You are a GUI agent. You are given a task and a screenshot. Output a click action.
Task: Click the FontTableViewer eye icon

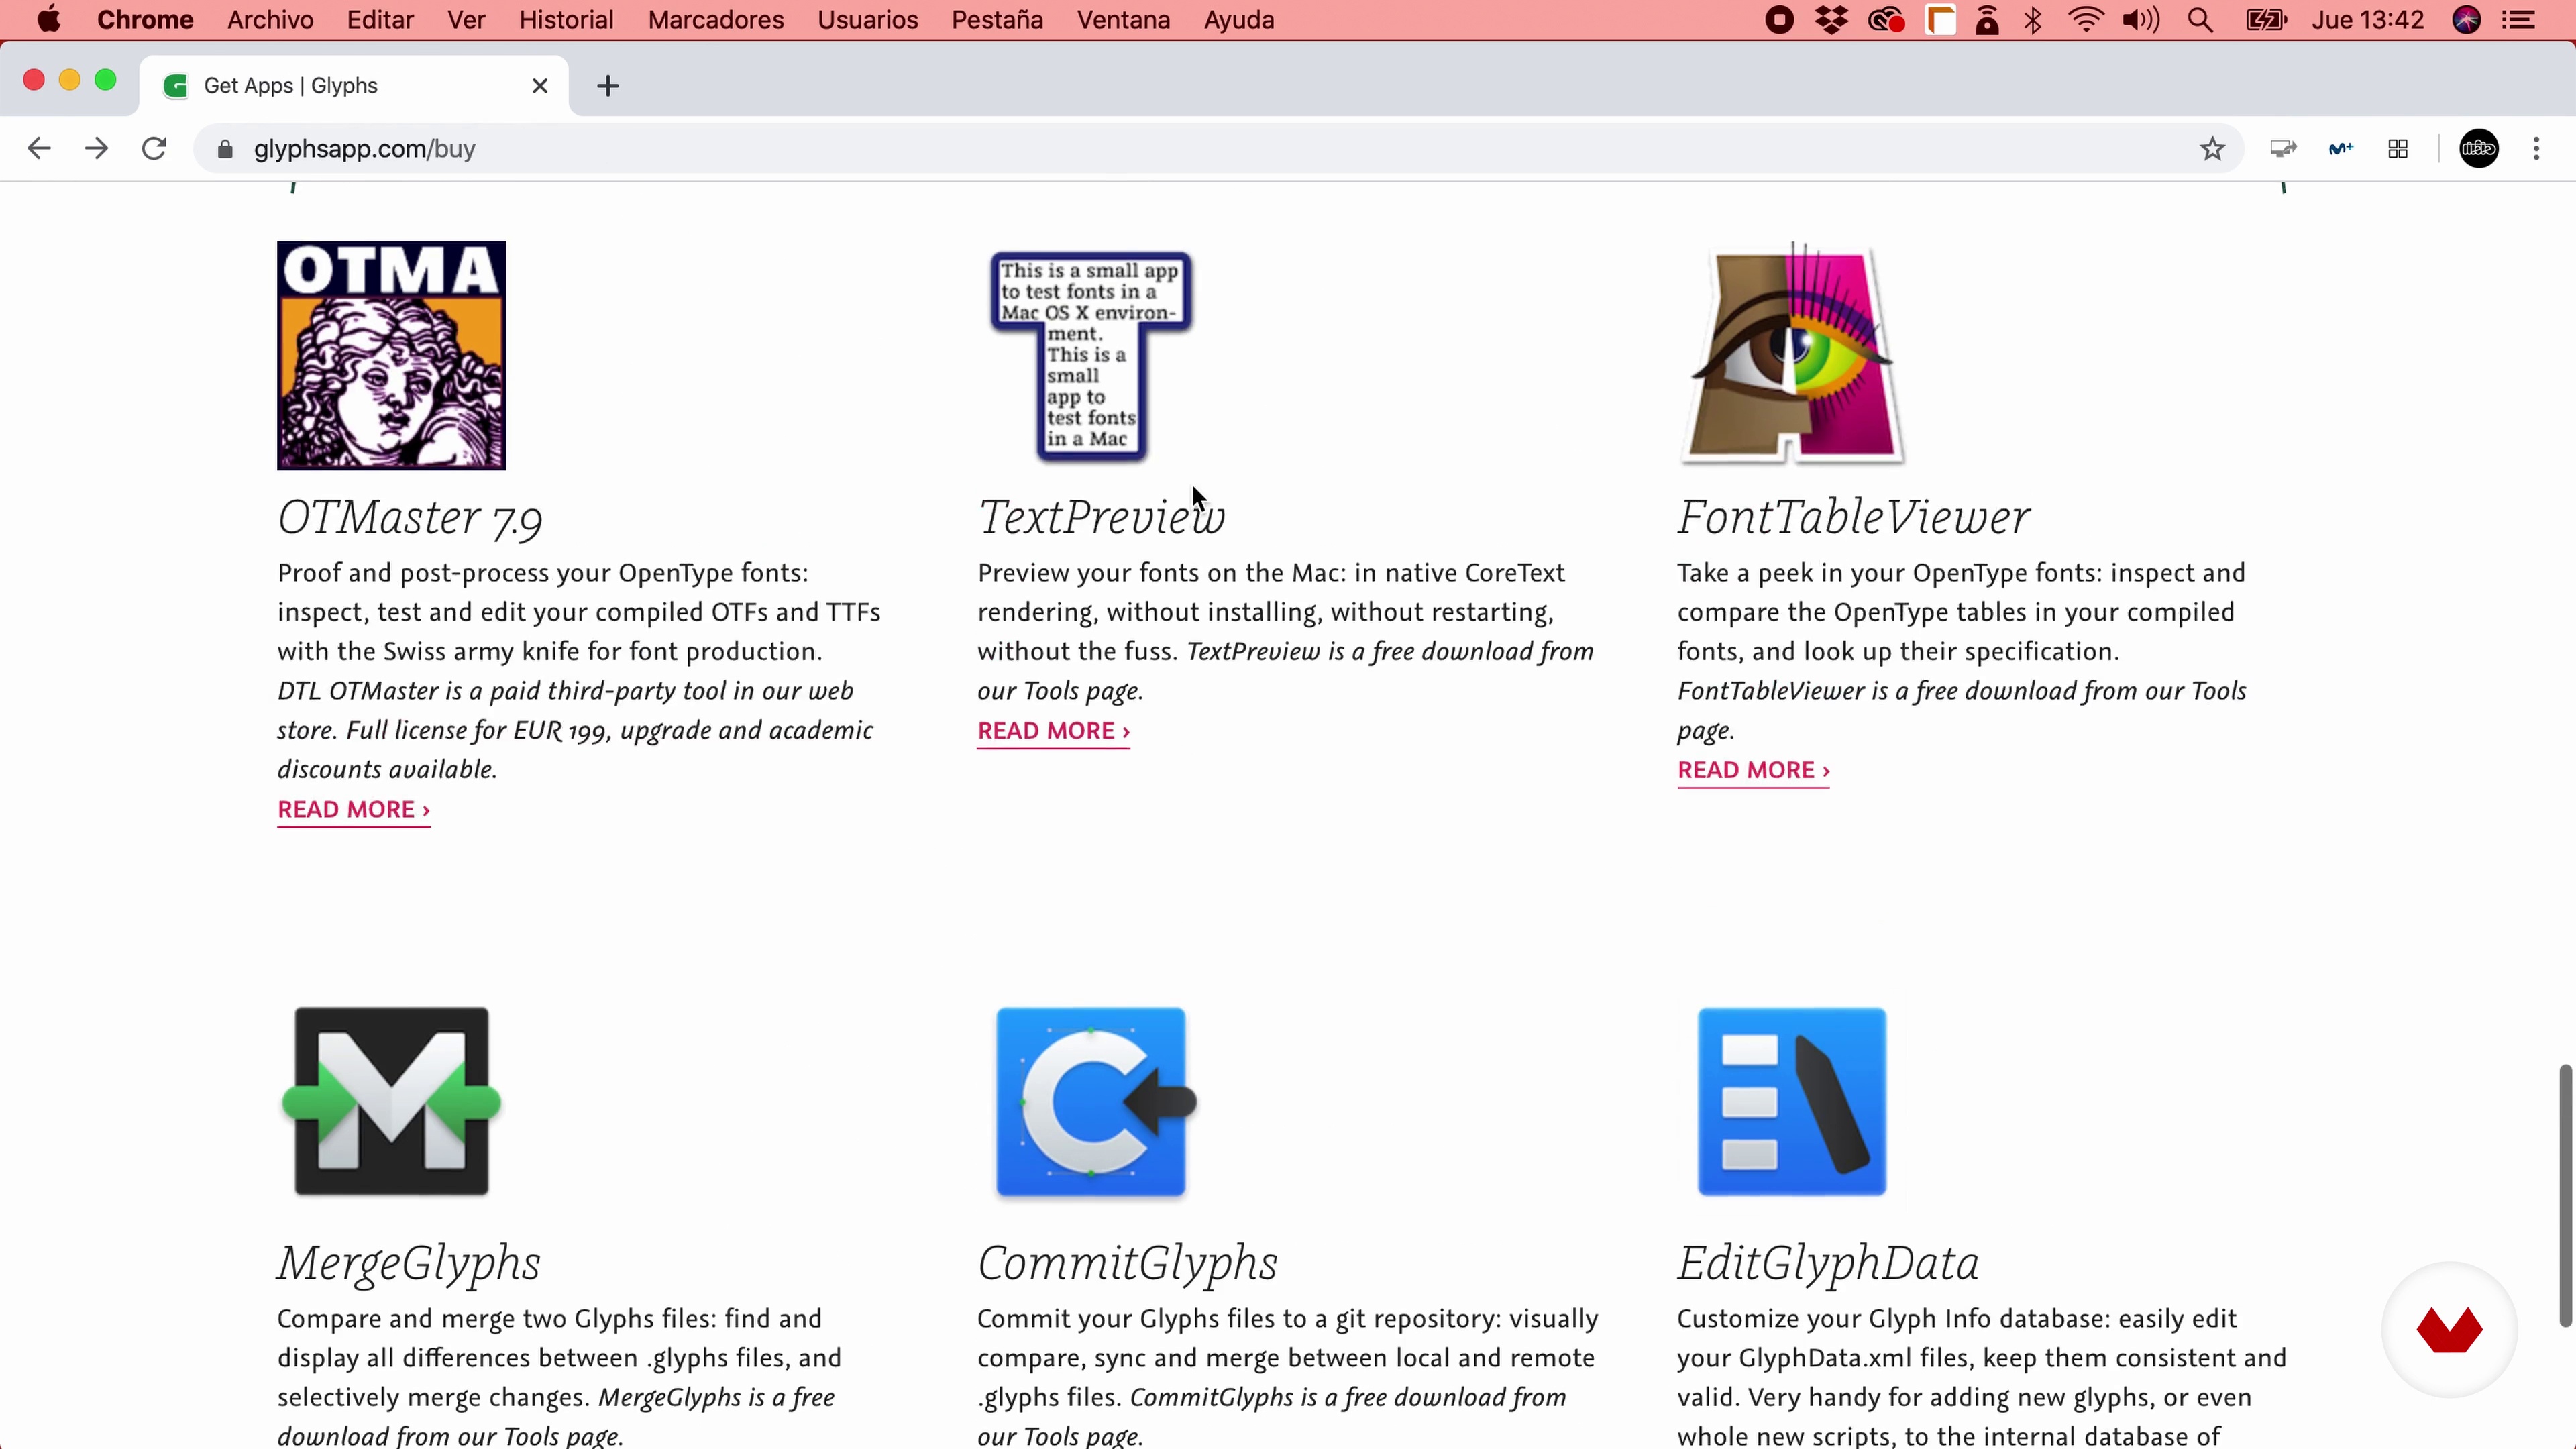[x=1792, y=354]
